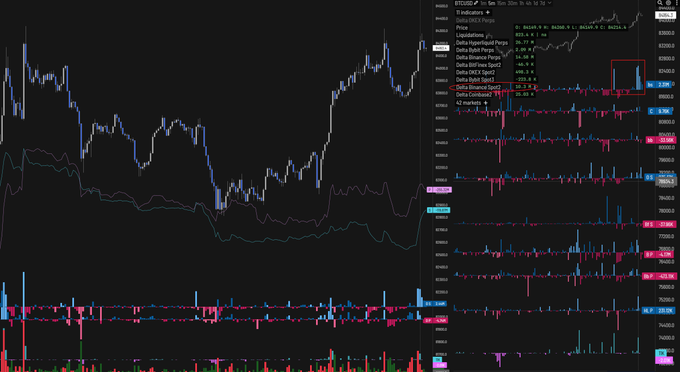Select the Delta Binance Spot2 legend
This screenshot has width=680, height=372.
click(478, 87)
